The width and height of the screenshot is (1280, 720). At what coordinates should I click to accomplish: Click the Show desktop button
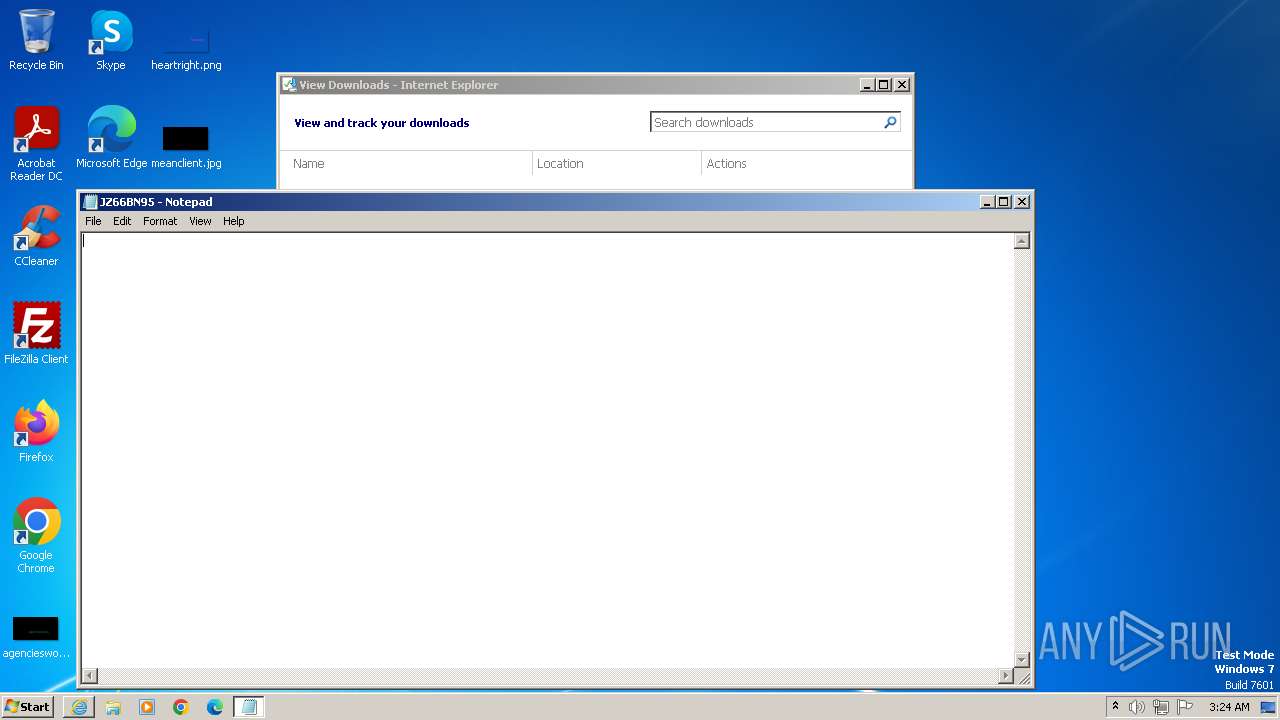(x=1268, y=707)
